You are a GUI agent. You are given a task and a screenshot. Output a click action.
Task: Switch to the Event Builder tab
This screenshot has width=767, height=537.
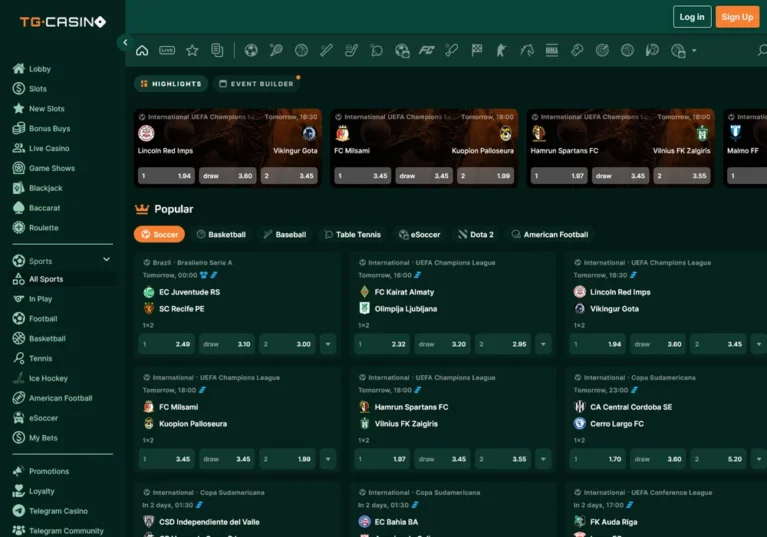click(257, 84)
